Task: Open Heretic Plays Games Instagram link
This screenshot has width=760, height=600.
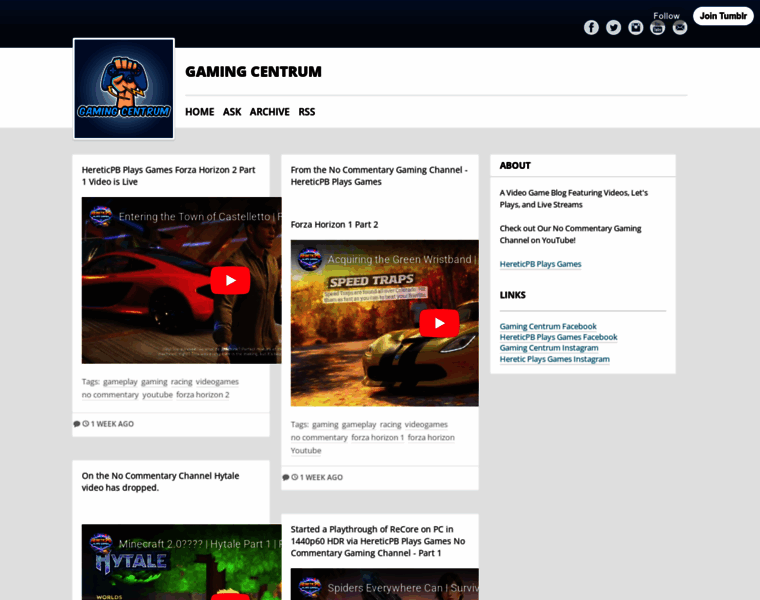Action: [554, 359]
